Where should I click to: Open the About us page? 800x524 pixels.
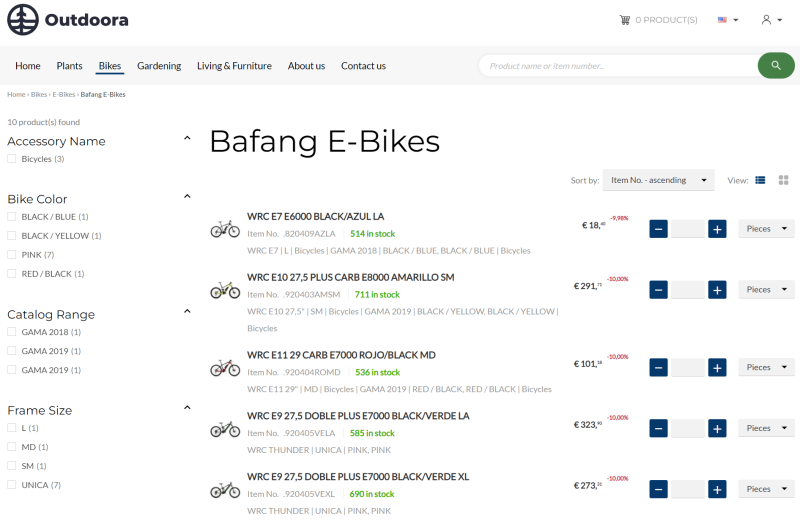point(306,66)
